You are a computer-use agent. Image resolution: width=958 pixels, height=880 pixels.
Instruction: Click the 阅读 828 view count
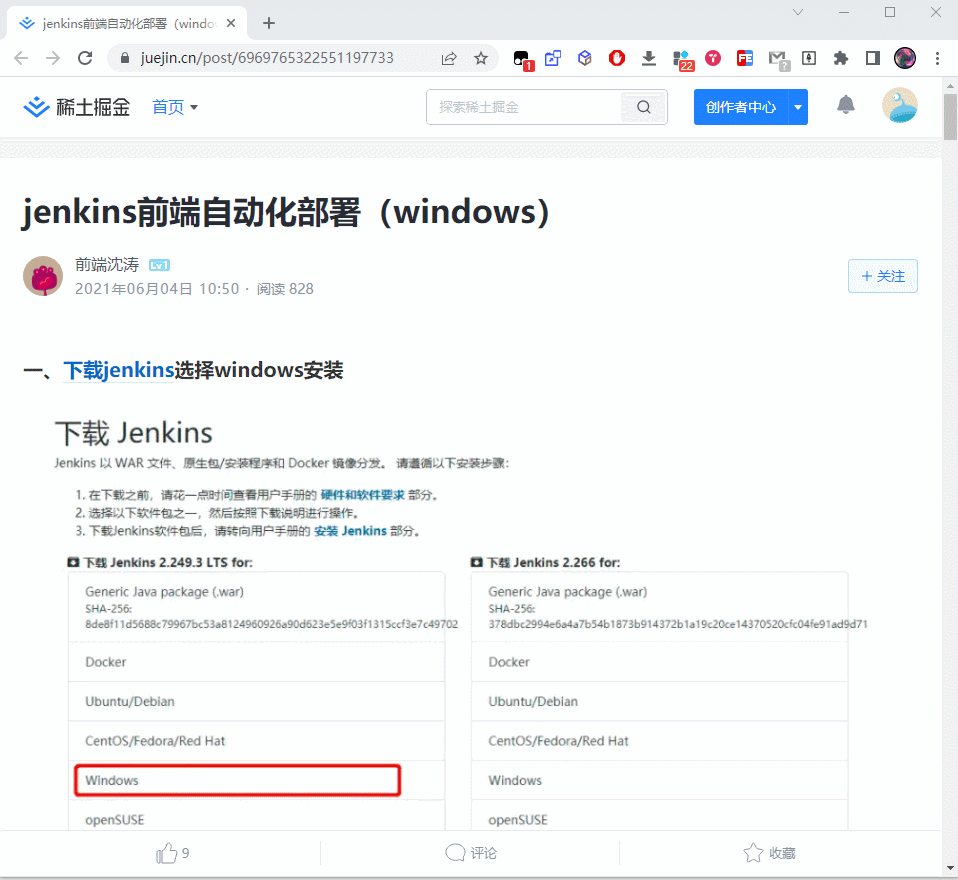click(x=285, y=289)
